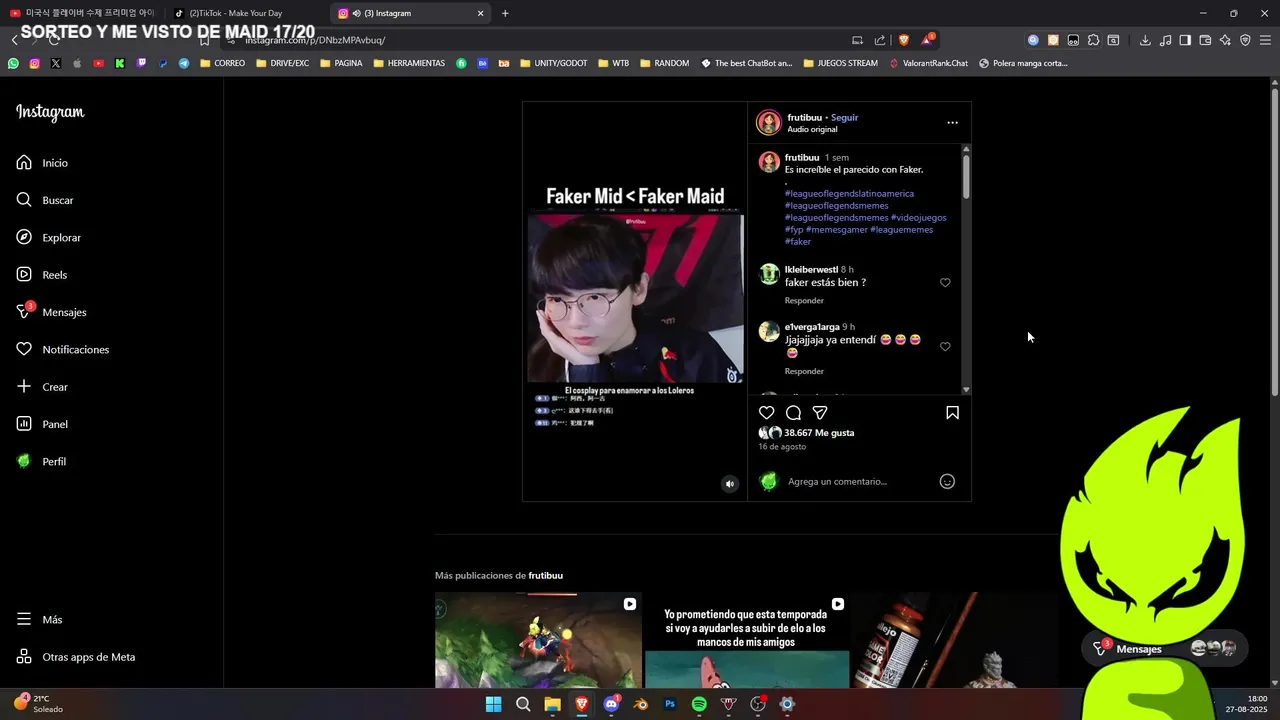The image size is (1280, 720).
Task: Open the JUEGOS STREAM bookmarks folder
Action: [x=840, y=63]
